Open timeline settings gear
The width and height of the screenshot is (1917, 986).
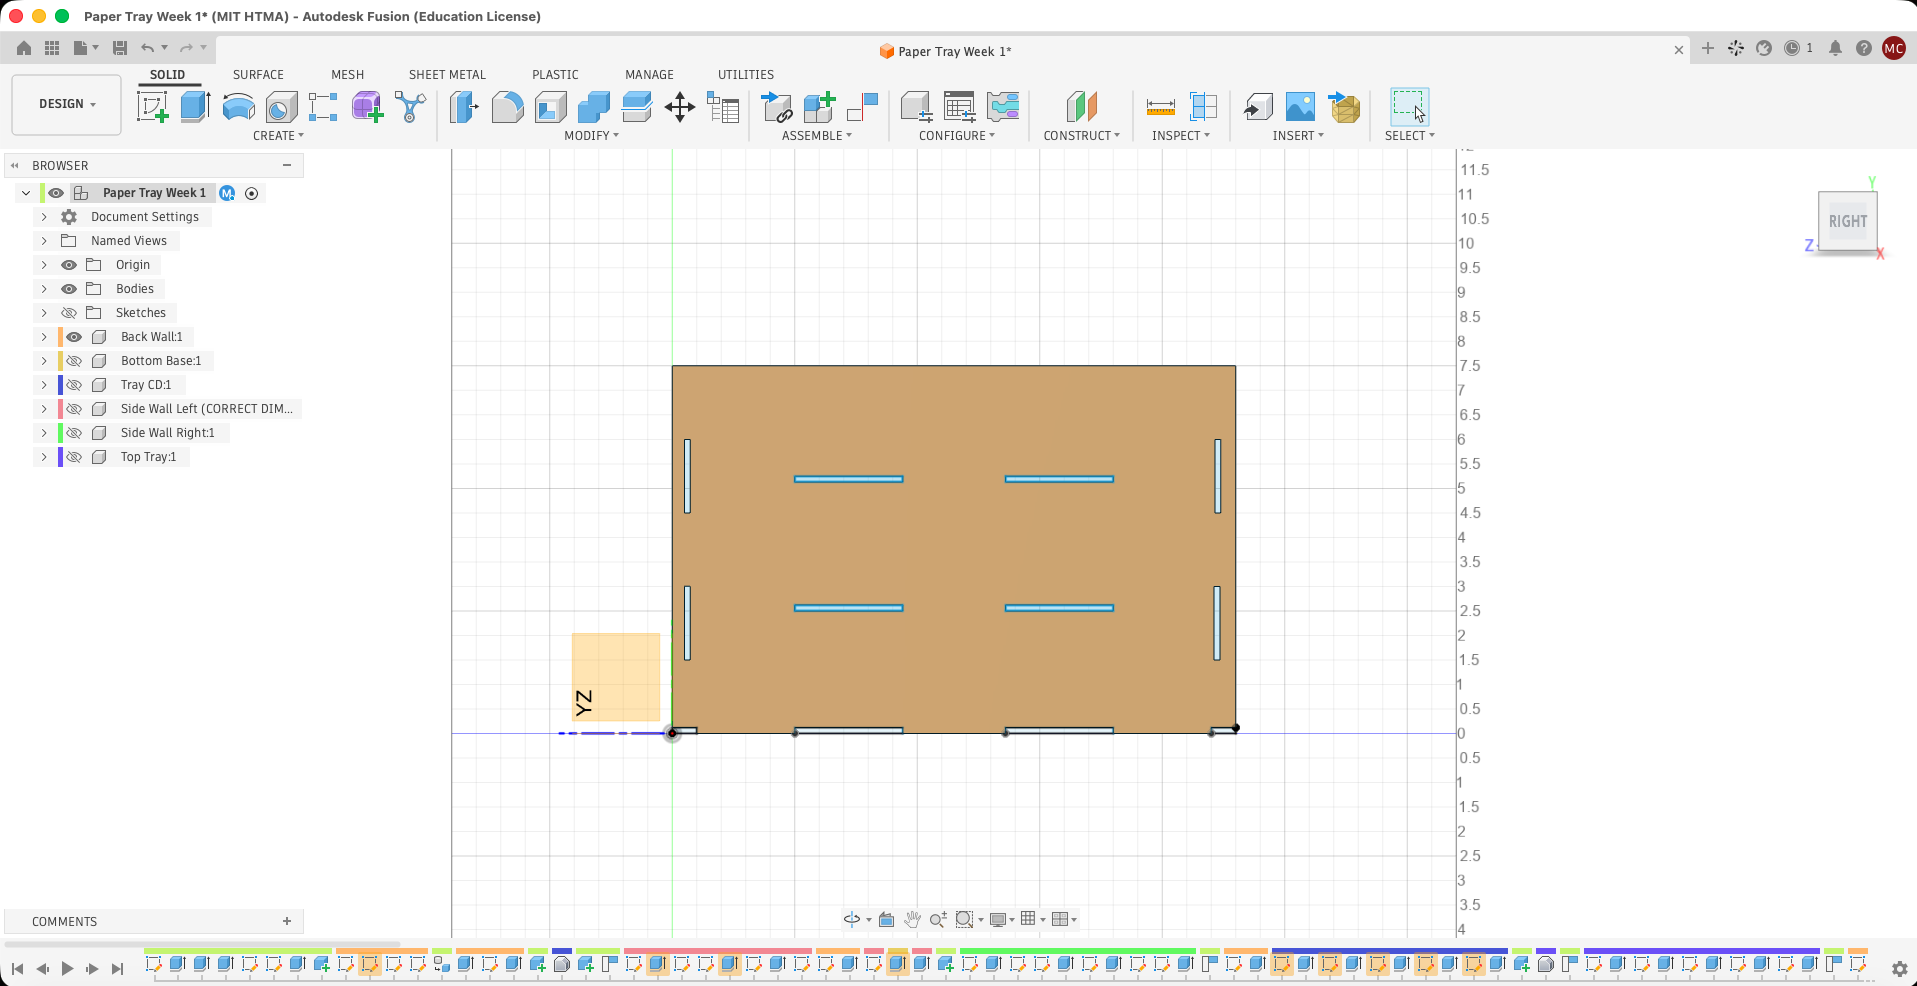pyautogui.click(x=1899, y=968)
